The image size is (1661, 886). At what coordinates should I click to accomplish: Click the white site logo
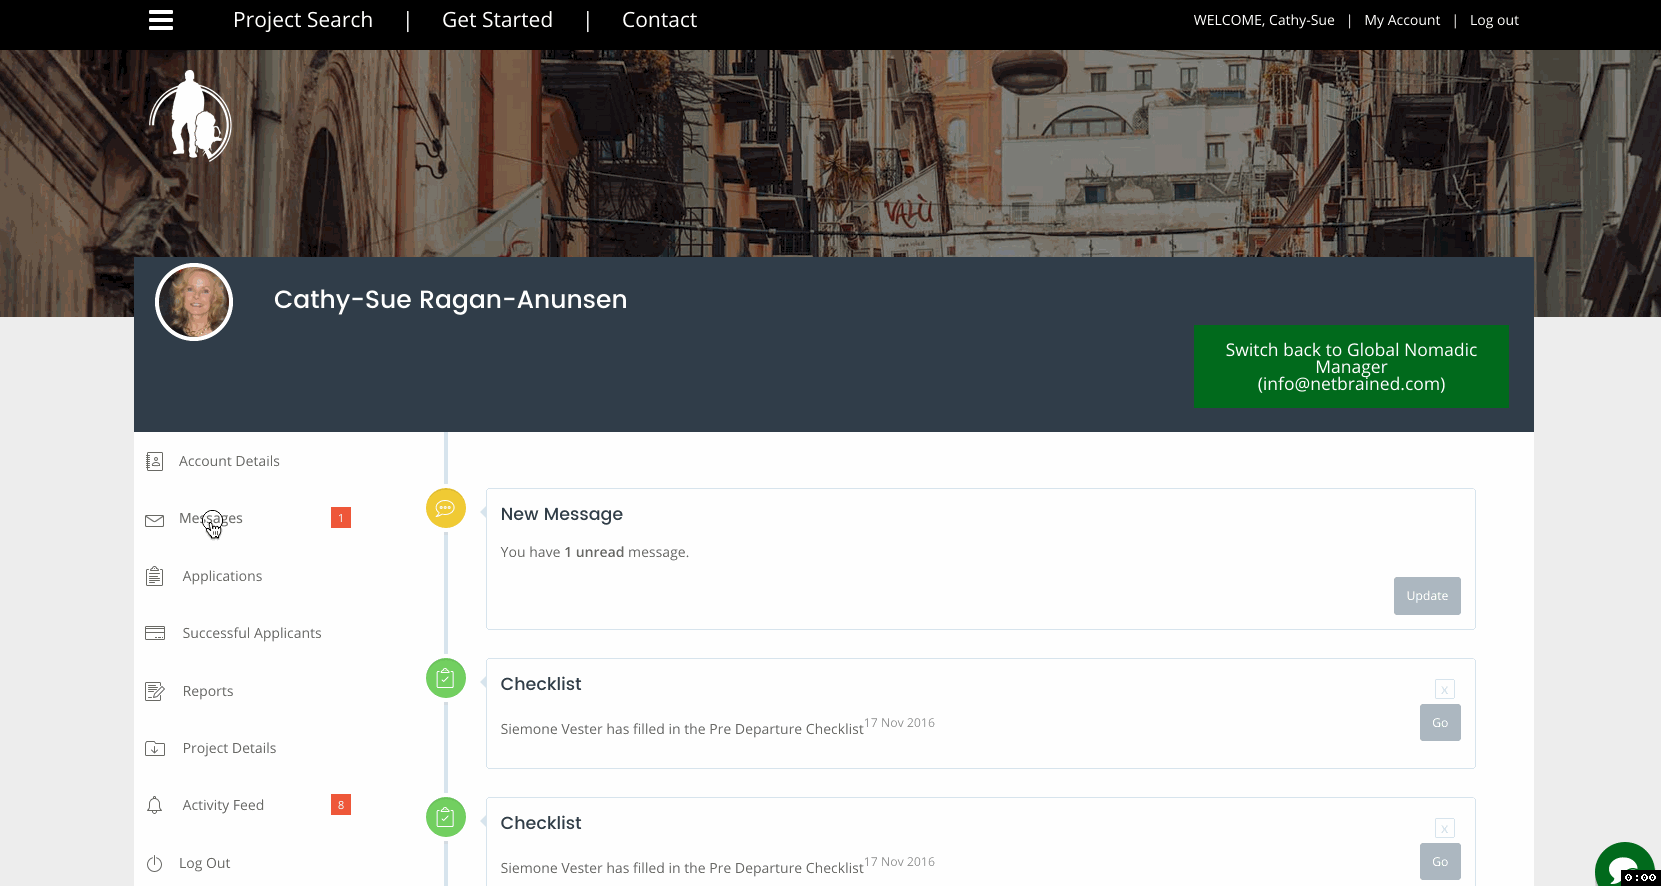190,117
